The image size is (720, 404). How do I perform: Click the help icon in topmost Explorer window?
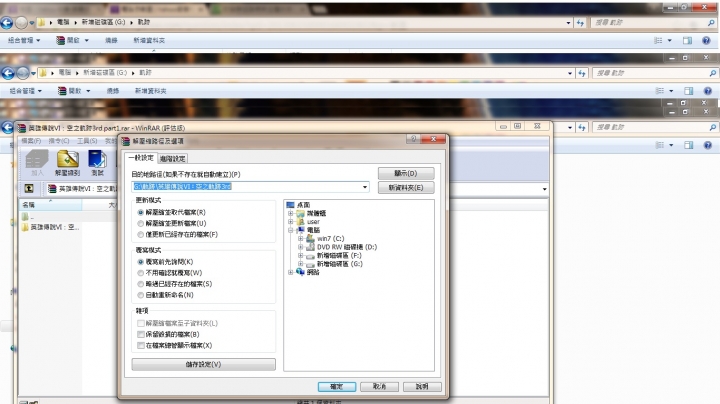coord(706,40)
